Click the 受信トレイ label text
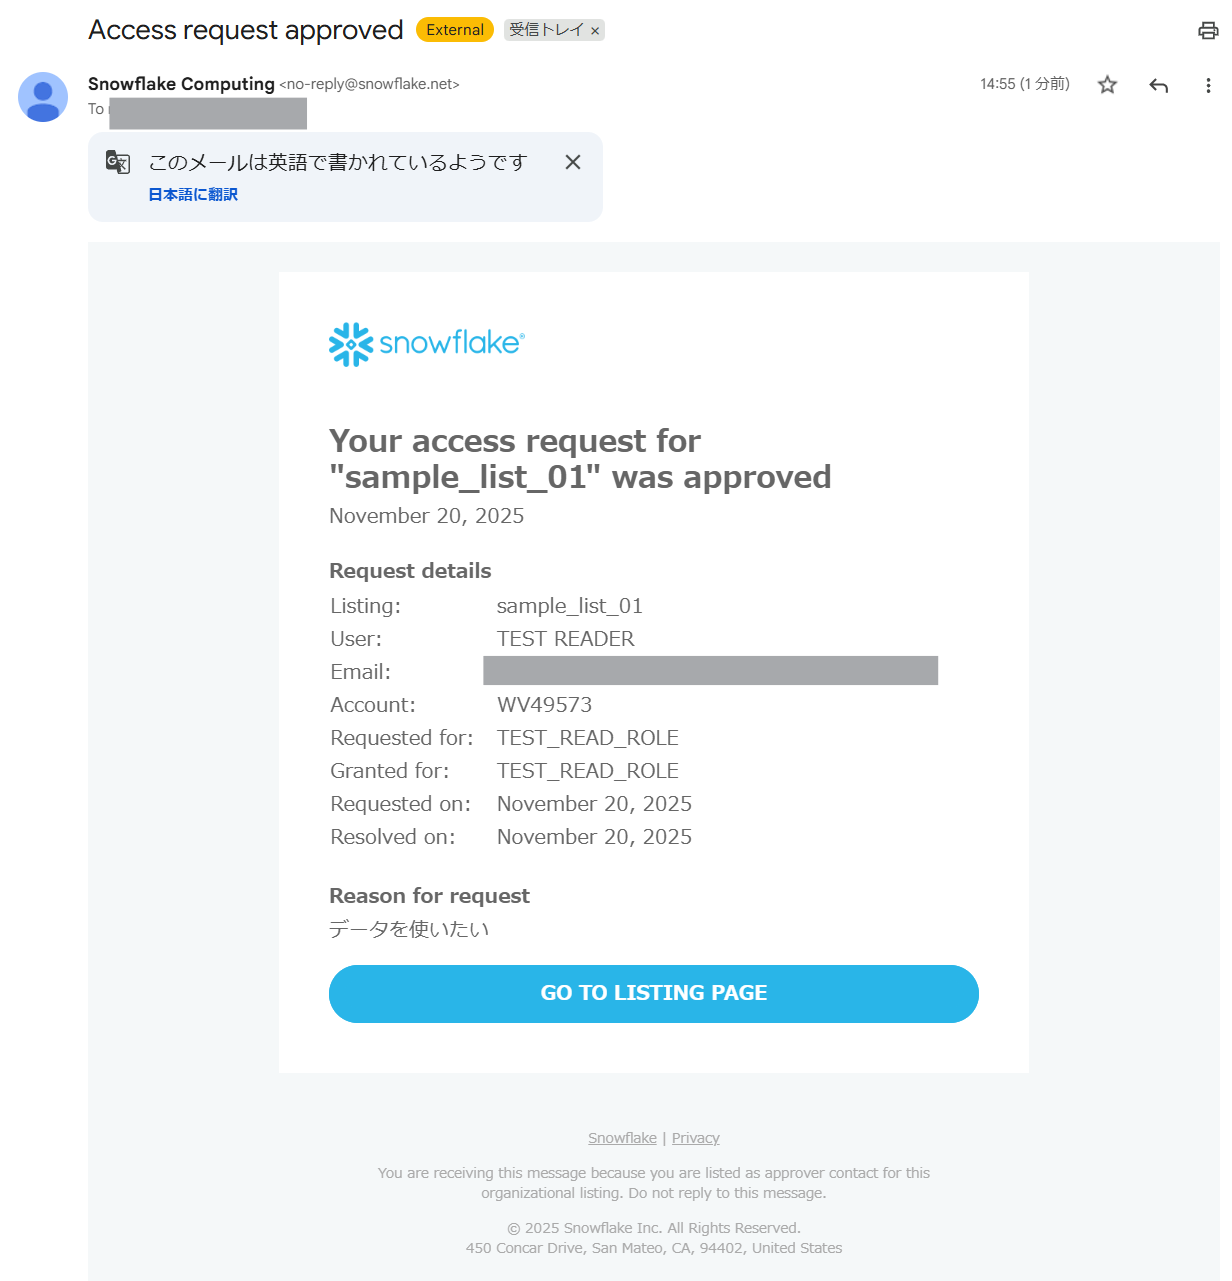This screenshot has height=1281, width=1232. [x=546, y=30]
